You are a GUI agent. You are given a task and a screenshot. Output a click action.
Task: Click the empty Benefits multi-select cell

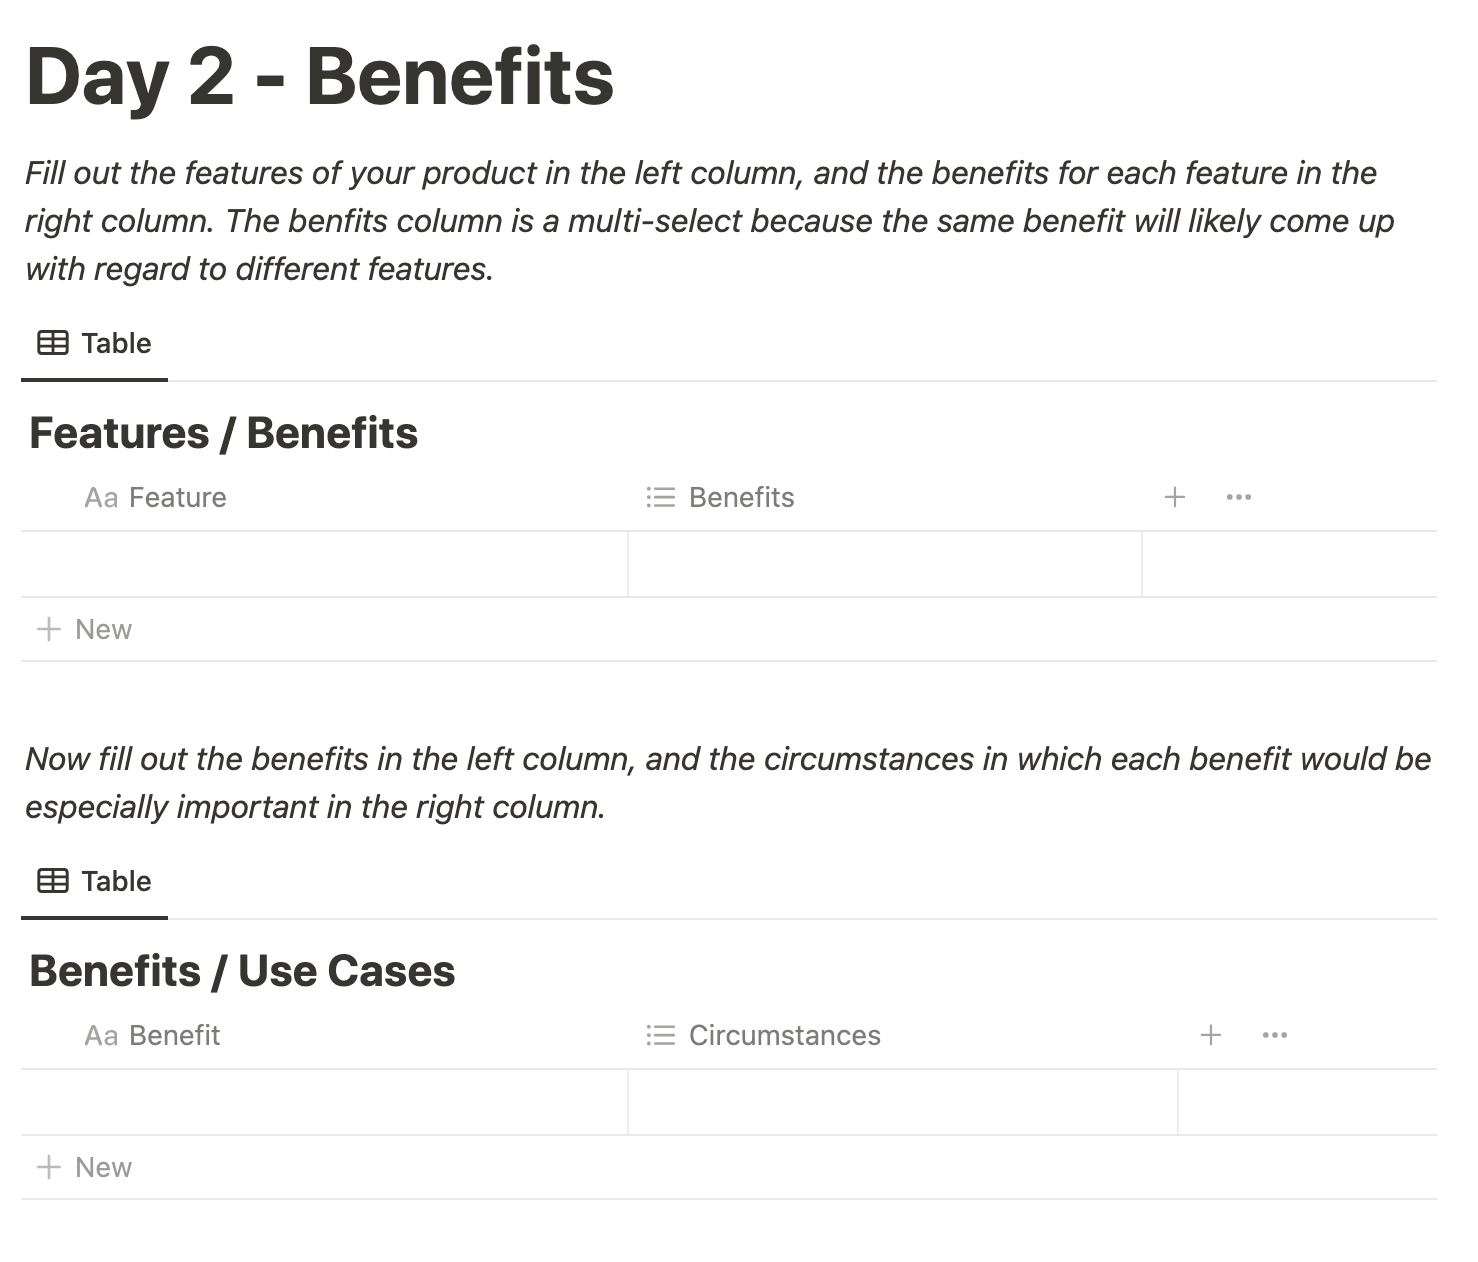tap(885, 564)
